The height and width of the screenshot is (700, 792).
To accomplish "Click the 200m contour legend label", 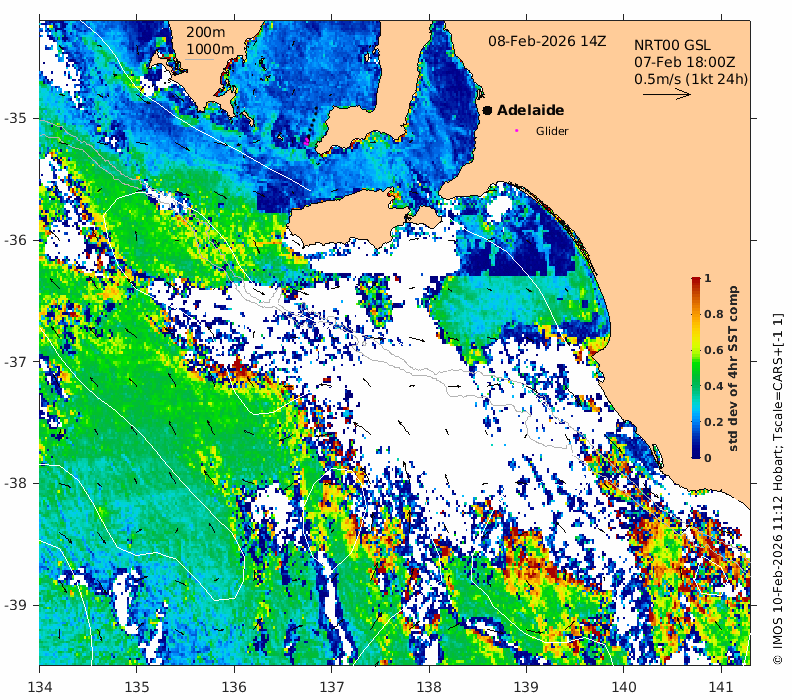I will coord(206,32).
